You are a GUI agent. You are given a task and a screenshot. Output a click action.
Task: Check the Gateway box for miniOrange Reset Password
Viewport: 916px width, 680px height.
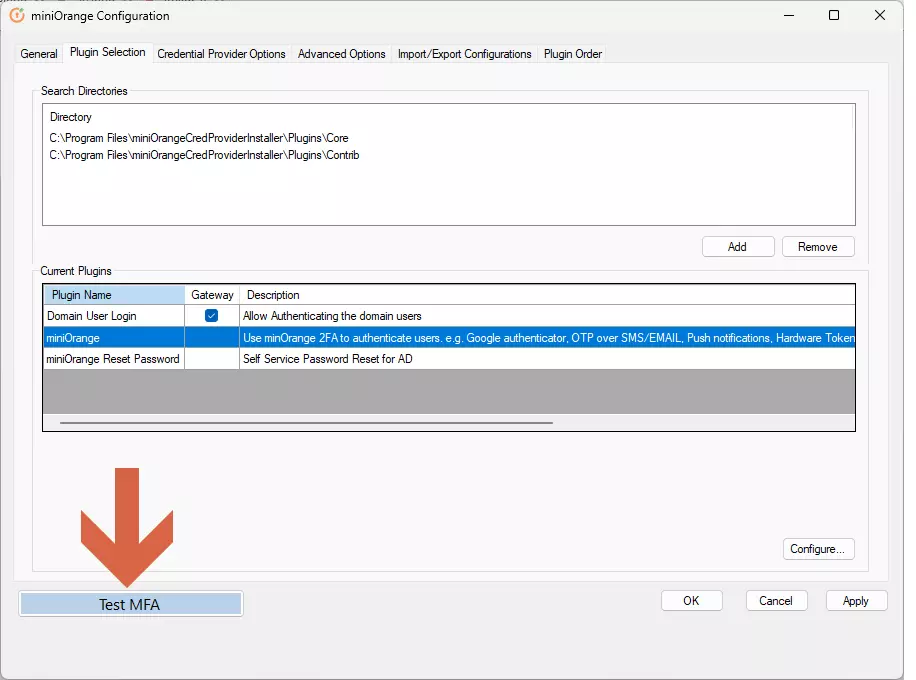tap(211, 361)
